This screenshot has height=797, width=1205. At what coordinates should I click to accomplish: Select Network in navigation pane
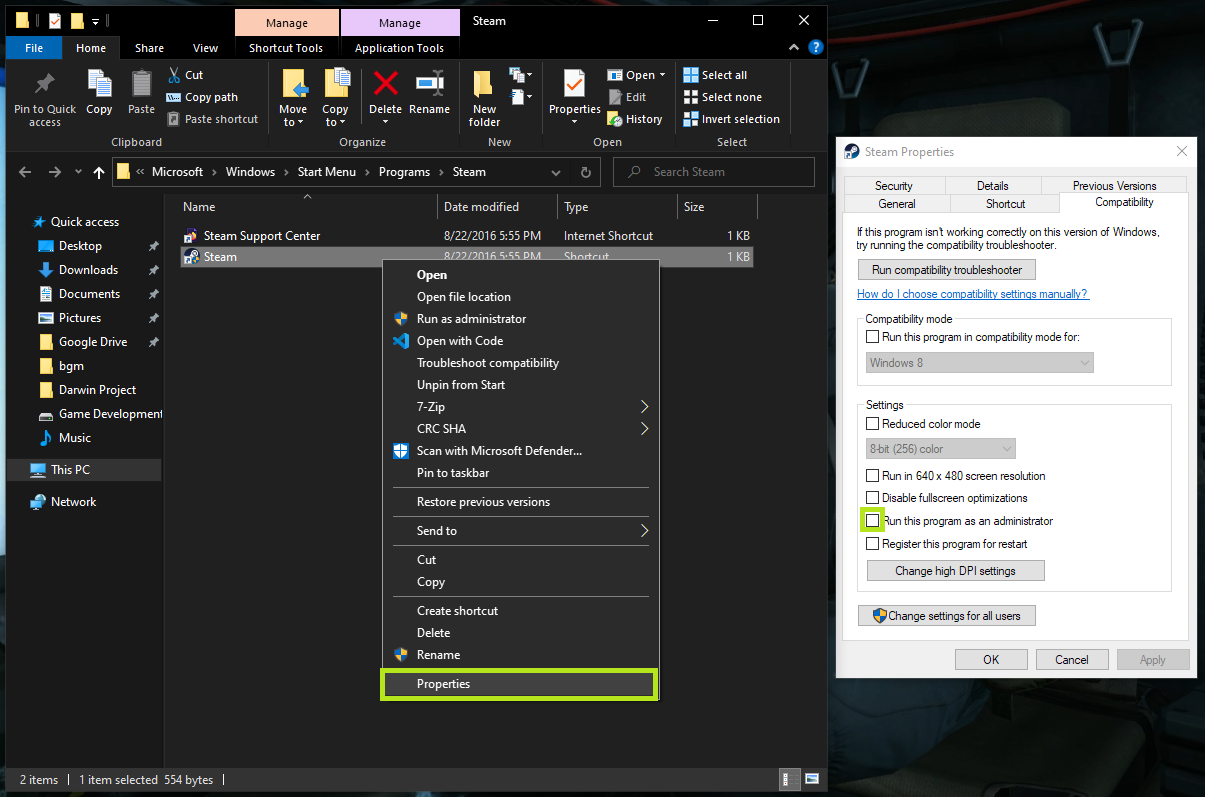pos(74,502)
